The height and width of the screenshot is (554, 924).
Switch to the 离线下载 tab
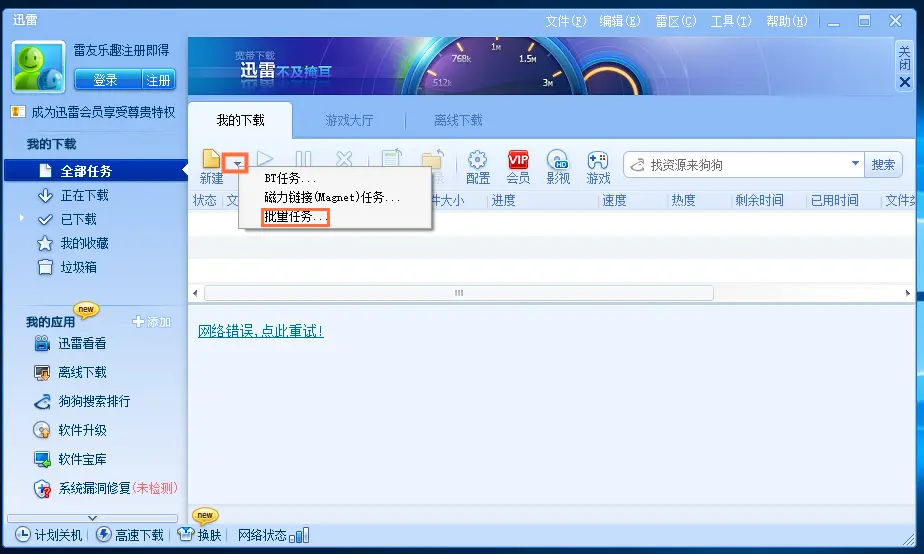(458, 120)
